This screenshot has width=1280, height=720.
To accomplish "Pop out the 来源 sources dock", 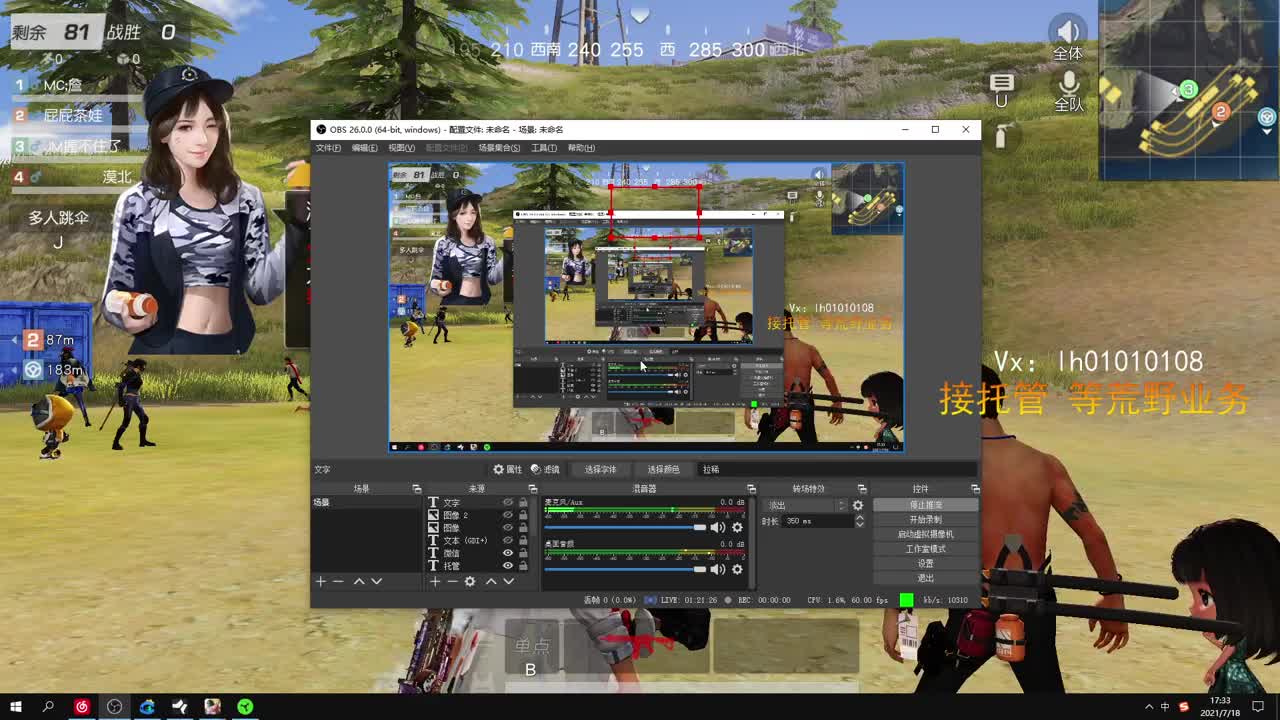I will pos(532,489).
